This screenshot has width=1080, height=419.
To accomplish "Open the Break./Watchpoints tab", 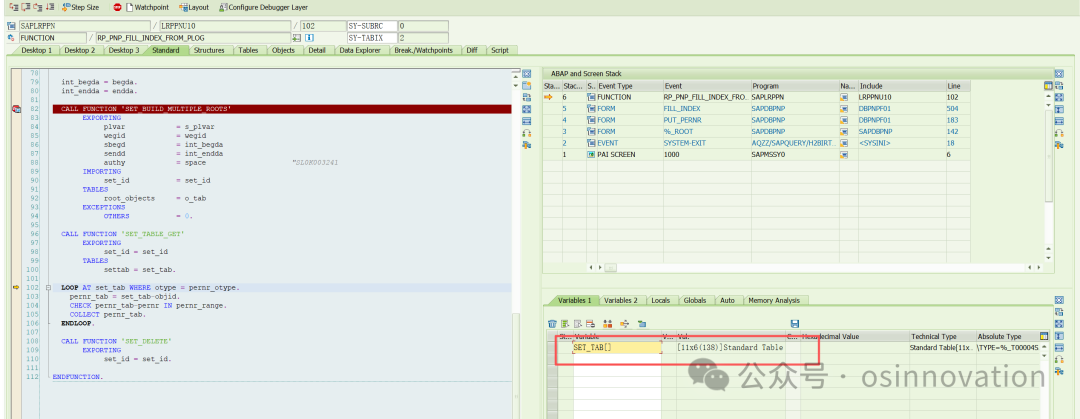I will pos(424,50).
